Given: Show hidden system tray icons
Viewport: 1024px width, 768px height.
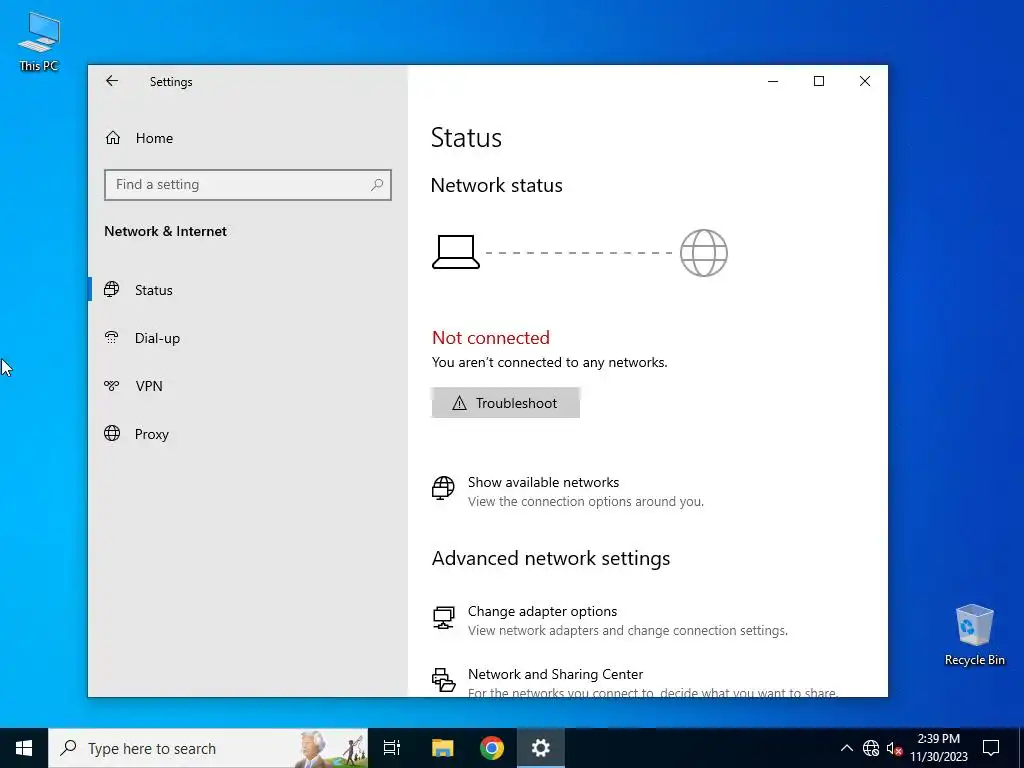Looking at the screenshot, I should pos(846,748).
